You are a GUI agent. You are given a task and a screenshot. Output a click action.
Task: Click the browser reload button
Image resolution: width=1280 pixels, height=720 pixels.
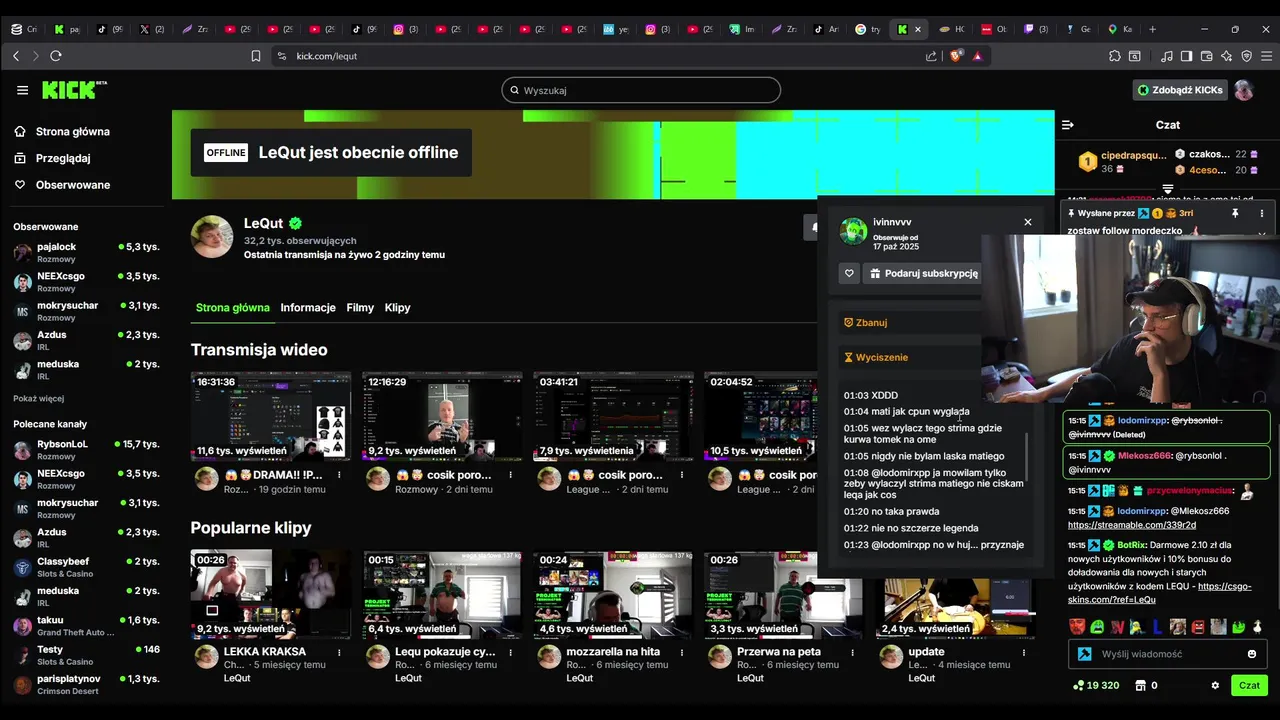tap(56, 56)
